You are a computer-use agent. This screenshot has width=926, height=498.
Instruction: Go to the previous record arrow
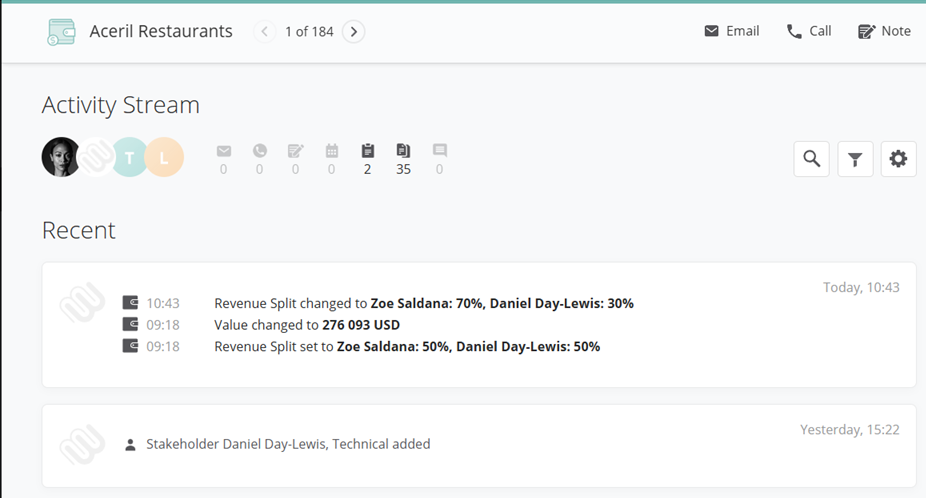click(x=265, y=32)
